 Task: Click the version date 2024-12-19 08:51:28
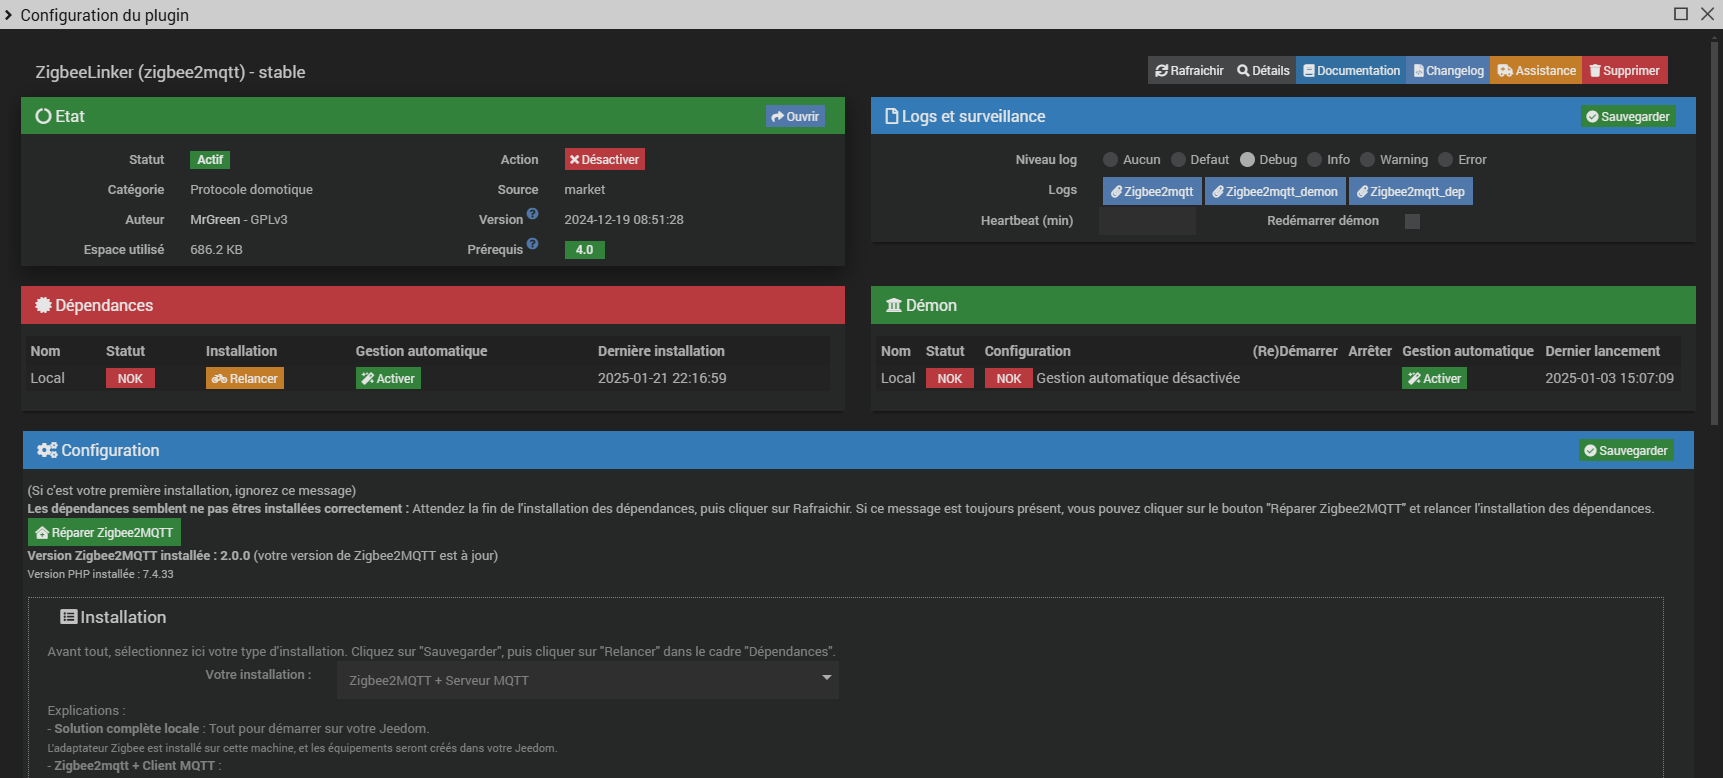coord(624,219)
